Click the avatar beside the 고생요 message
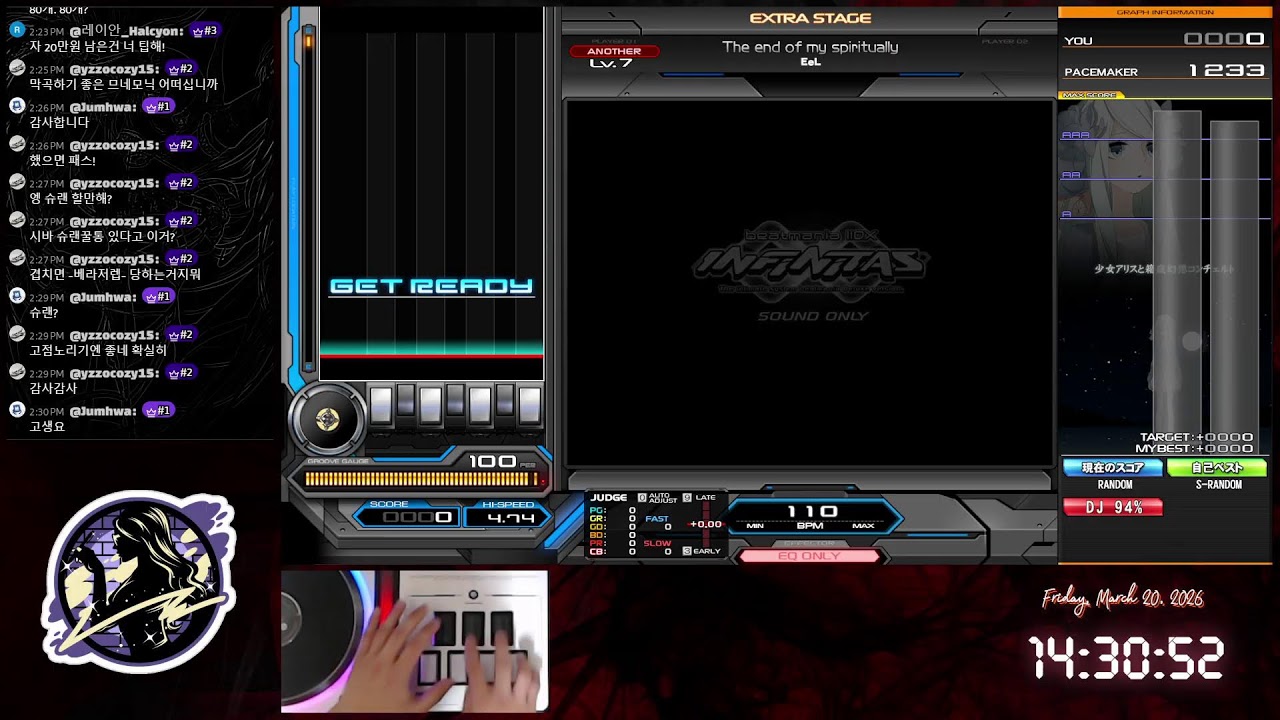This screenshot has width=1280, height=720. pyautogui.click(x=17, y=410)
